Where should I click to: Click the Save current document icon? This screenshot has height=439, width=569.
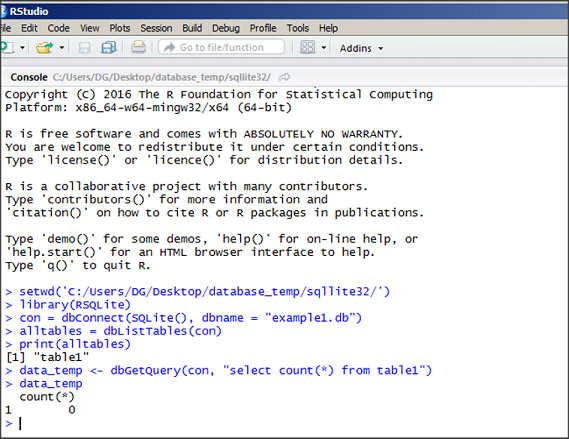pos(85,48)
